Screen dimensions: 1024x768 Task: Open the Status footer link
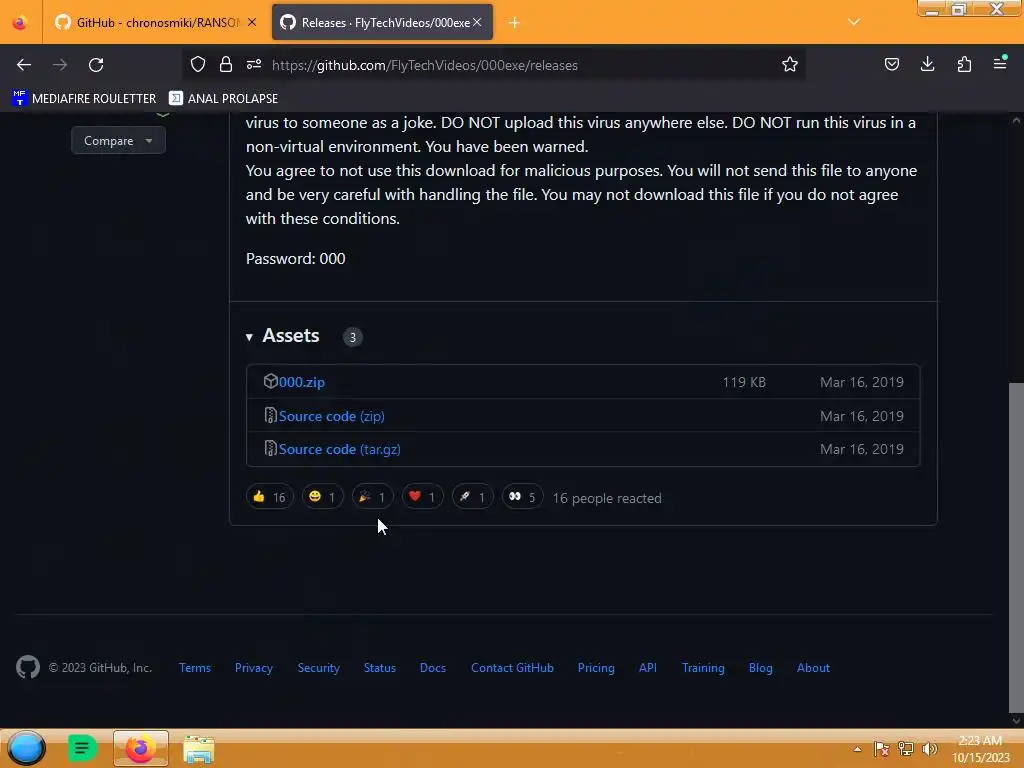pyautogui.click(x=379, y=667)
